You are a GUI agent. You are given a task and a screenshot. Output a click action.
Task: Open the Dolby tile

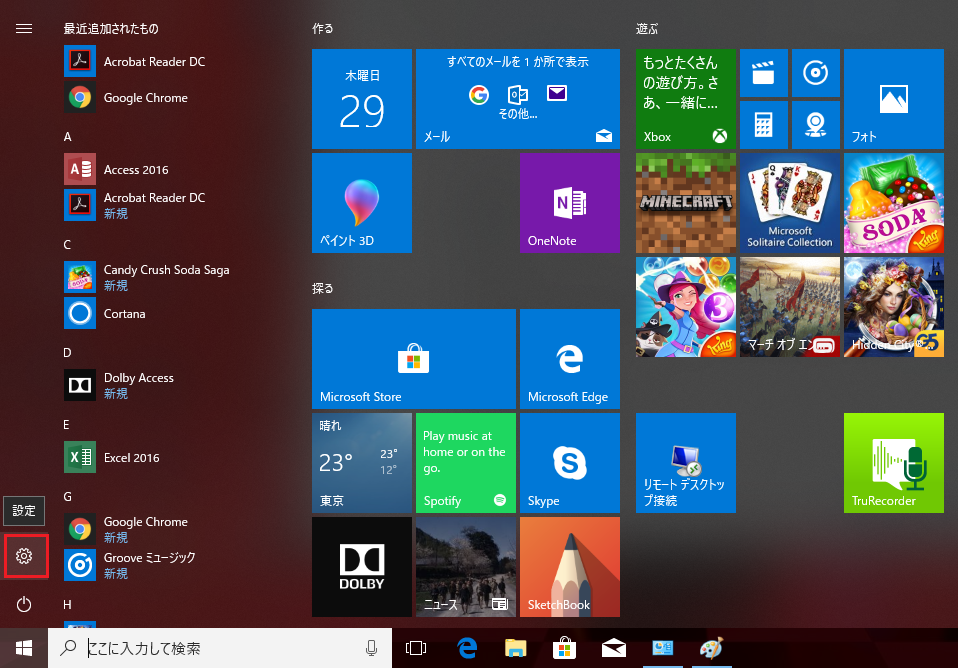(x=362, y=567)
